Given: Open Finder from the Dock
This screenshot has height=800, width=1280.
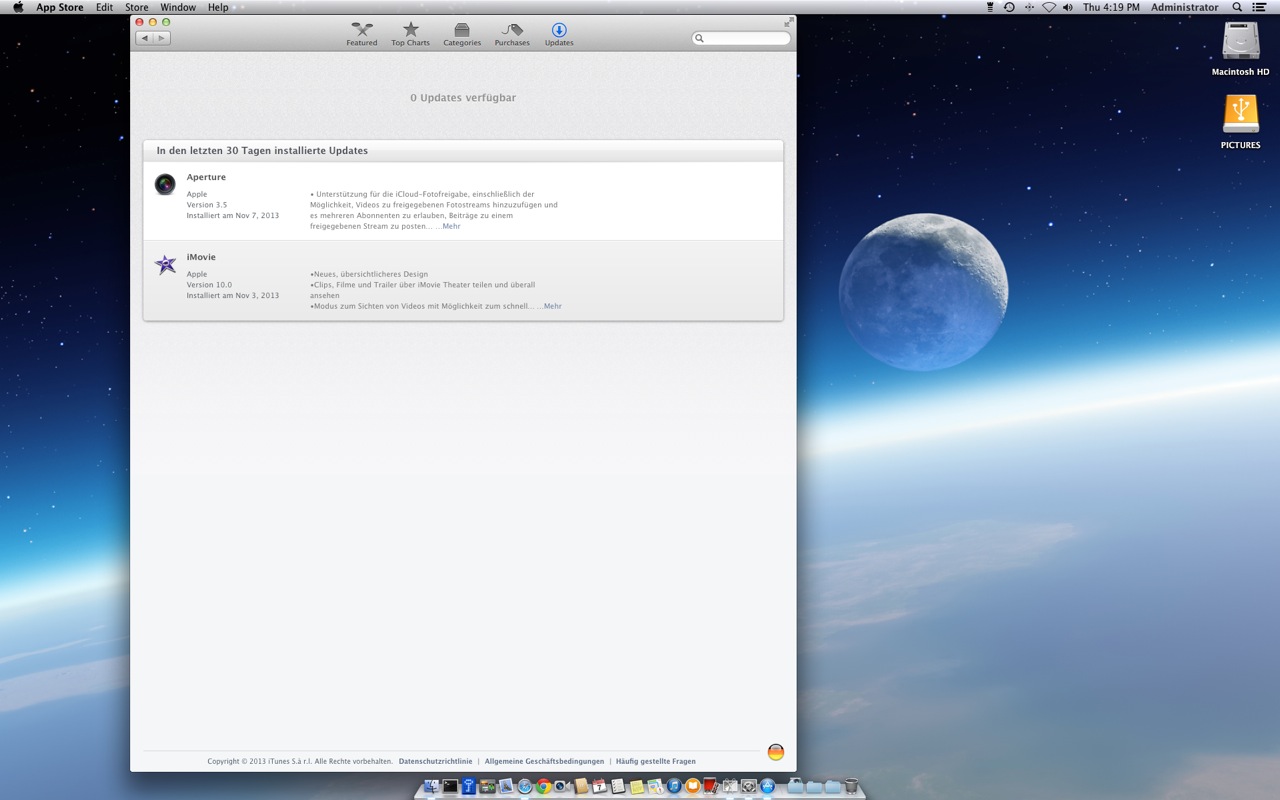Looking at the screenshot, I should 432,786.
